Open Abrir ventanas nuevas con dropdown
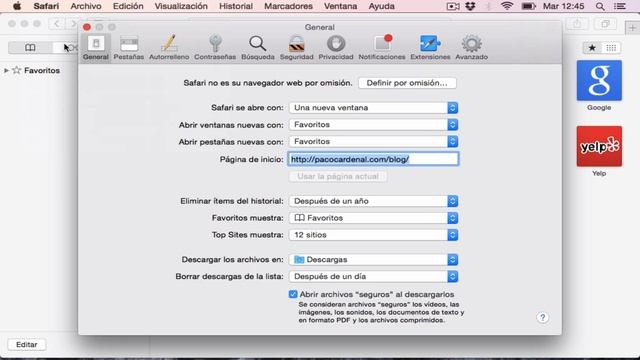This screenshot has height=360, width=640. click(x=373, y=124)
